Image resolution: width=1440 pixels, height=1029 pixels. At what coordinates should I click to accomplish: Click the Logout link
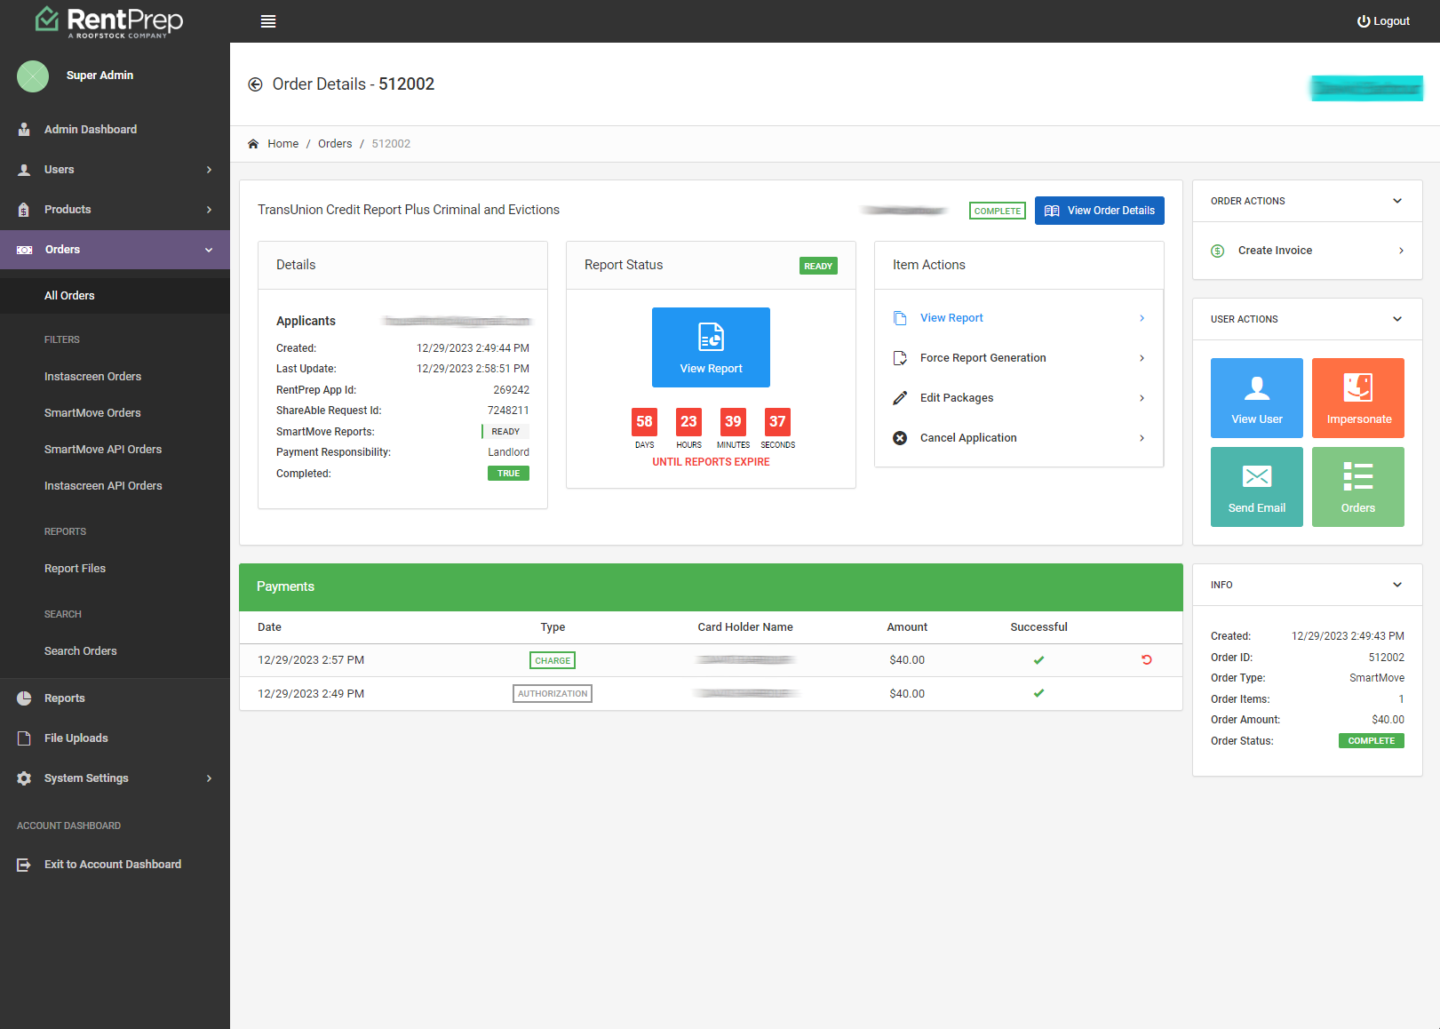tap(1383, 21)
